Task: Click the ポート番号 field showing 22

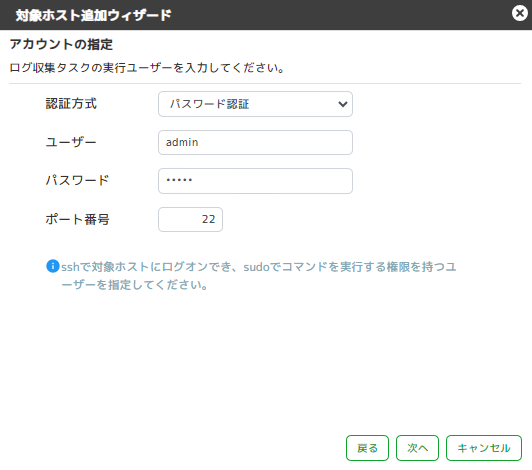Action: (x=190, y=220)
